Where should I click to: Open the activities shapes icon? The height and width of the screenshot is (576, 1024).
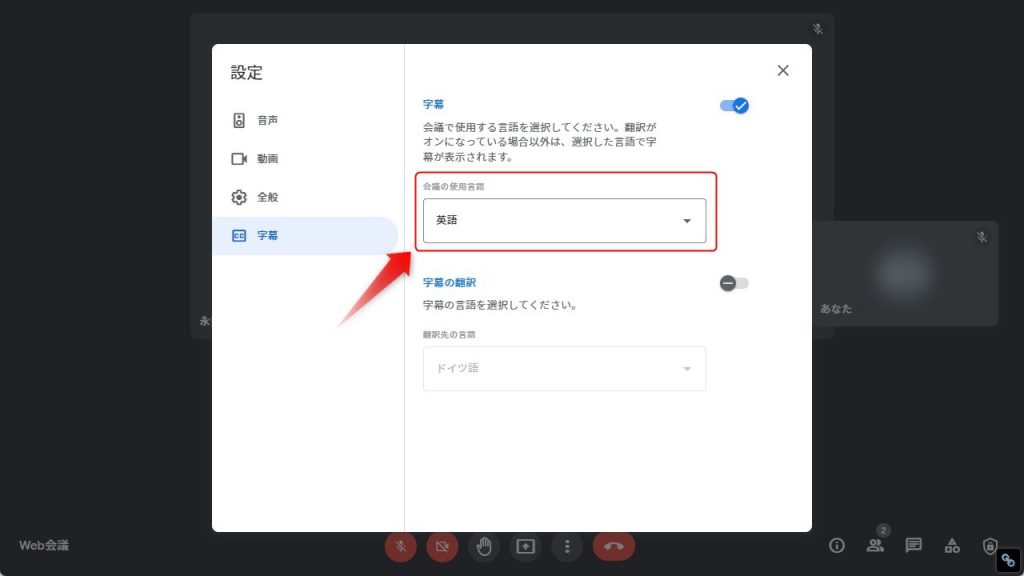952,545
